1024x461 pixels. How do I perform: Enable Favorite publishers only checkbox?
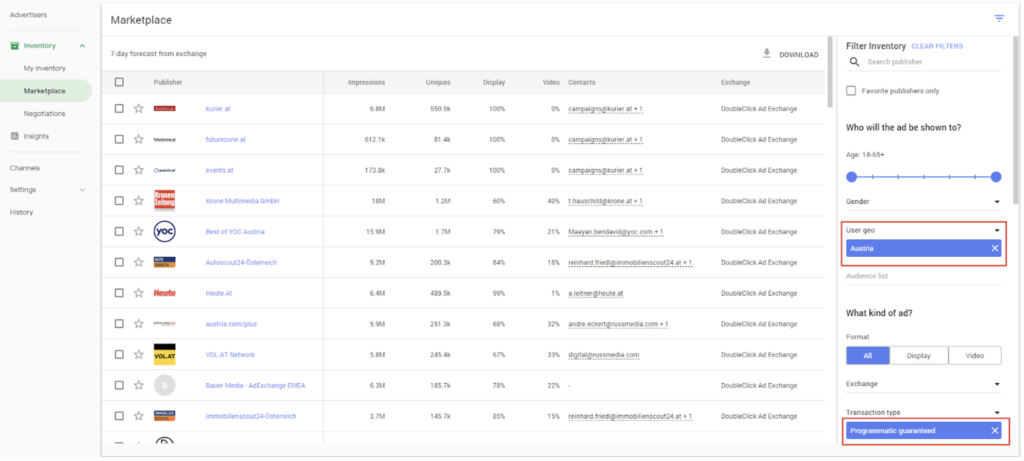pos(852,91)
